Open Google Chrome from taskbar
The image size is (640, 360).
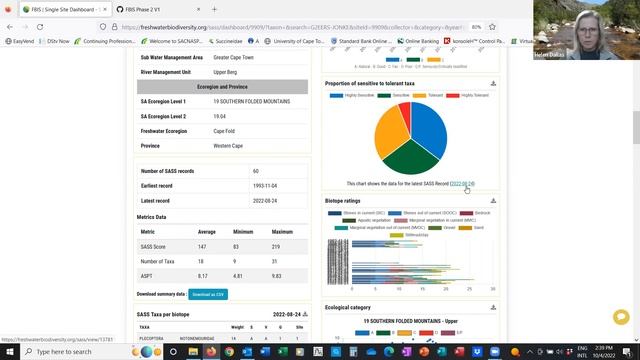click(229, 351)
